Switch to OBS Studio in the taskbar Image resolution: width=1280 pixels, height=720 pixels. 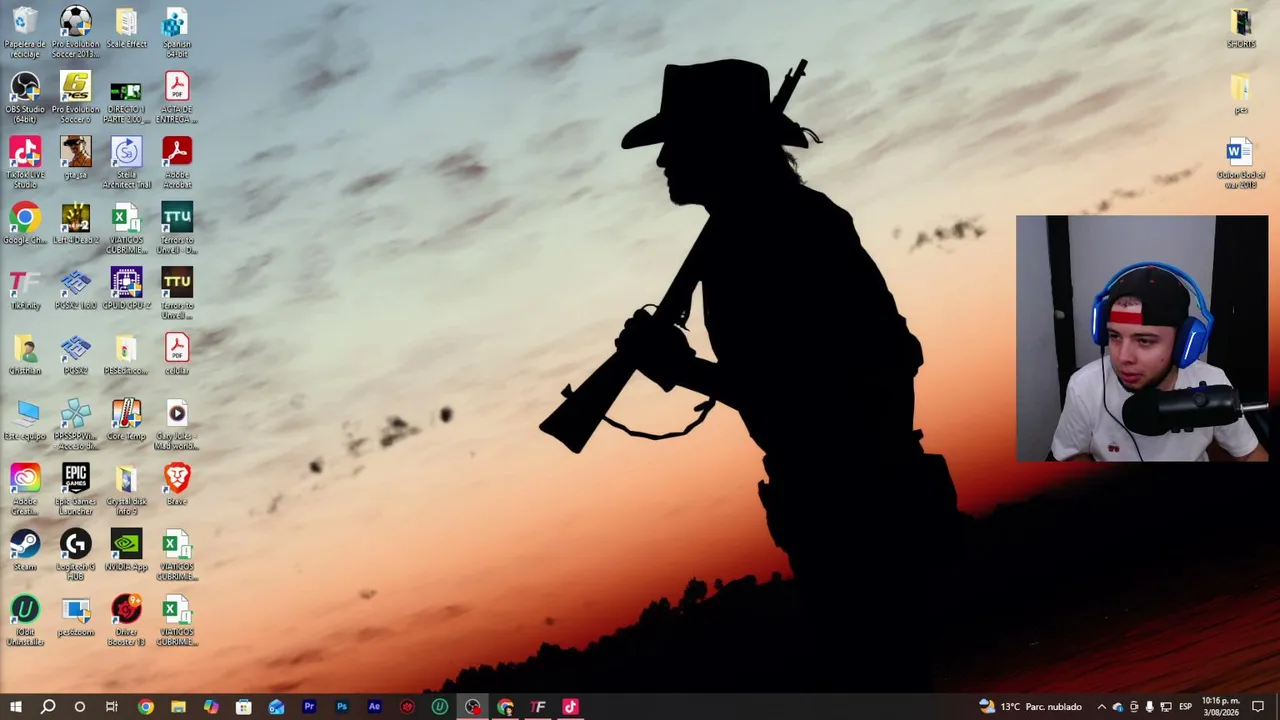pos(472,707)
